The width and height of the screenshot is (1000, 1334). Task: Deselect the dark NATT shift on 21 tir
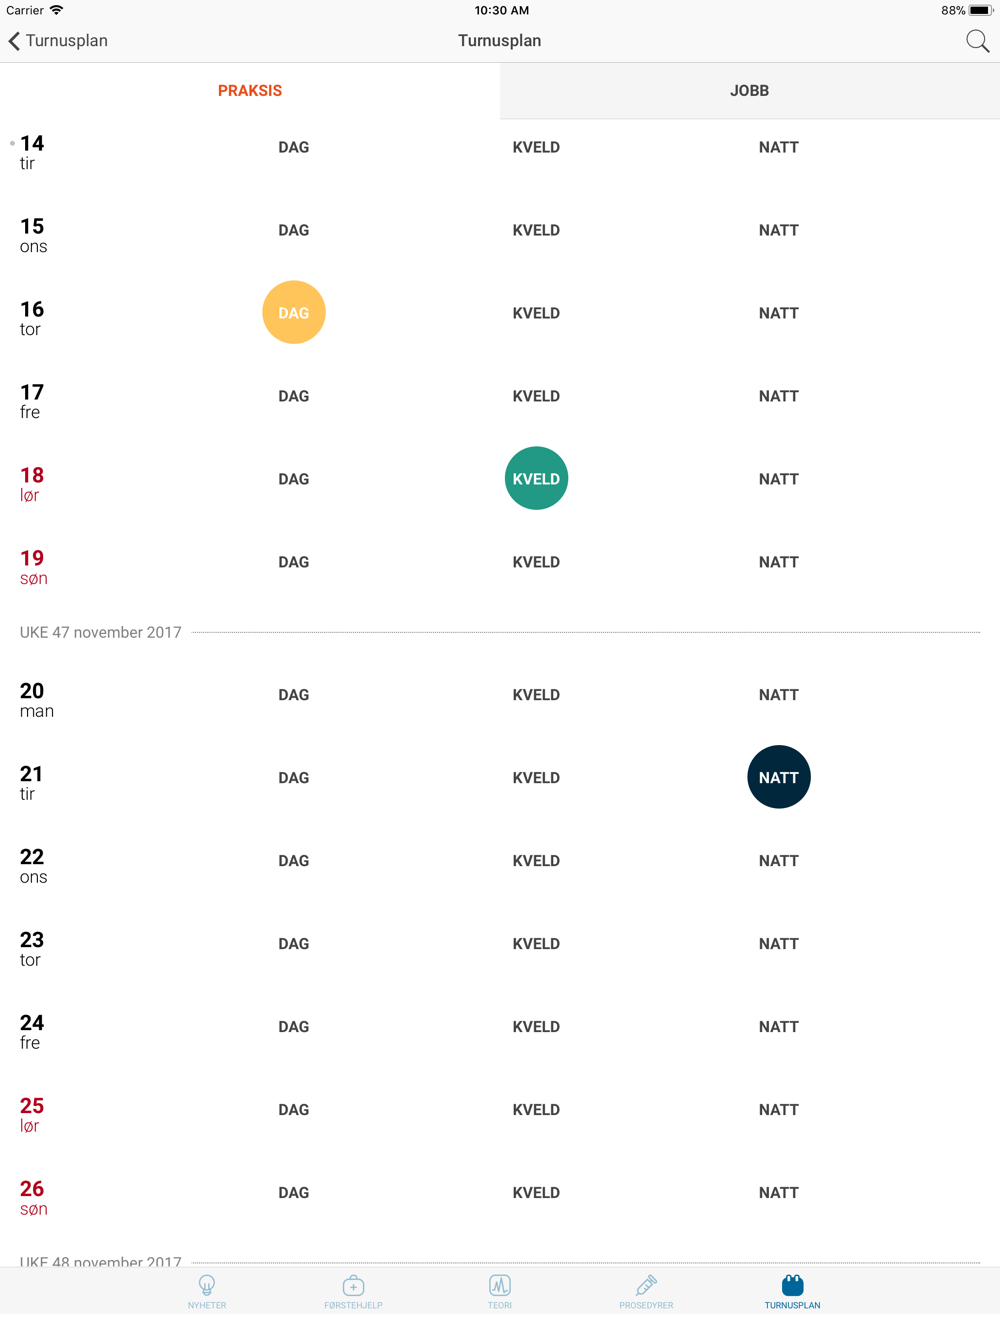(779, 777)
